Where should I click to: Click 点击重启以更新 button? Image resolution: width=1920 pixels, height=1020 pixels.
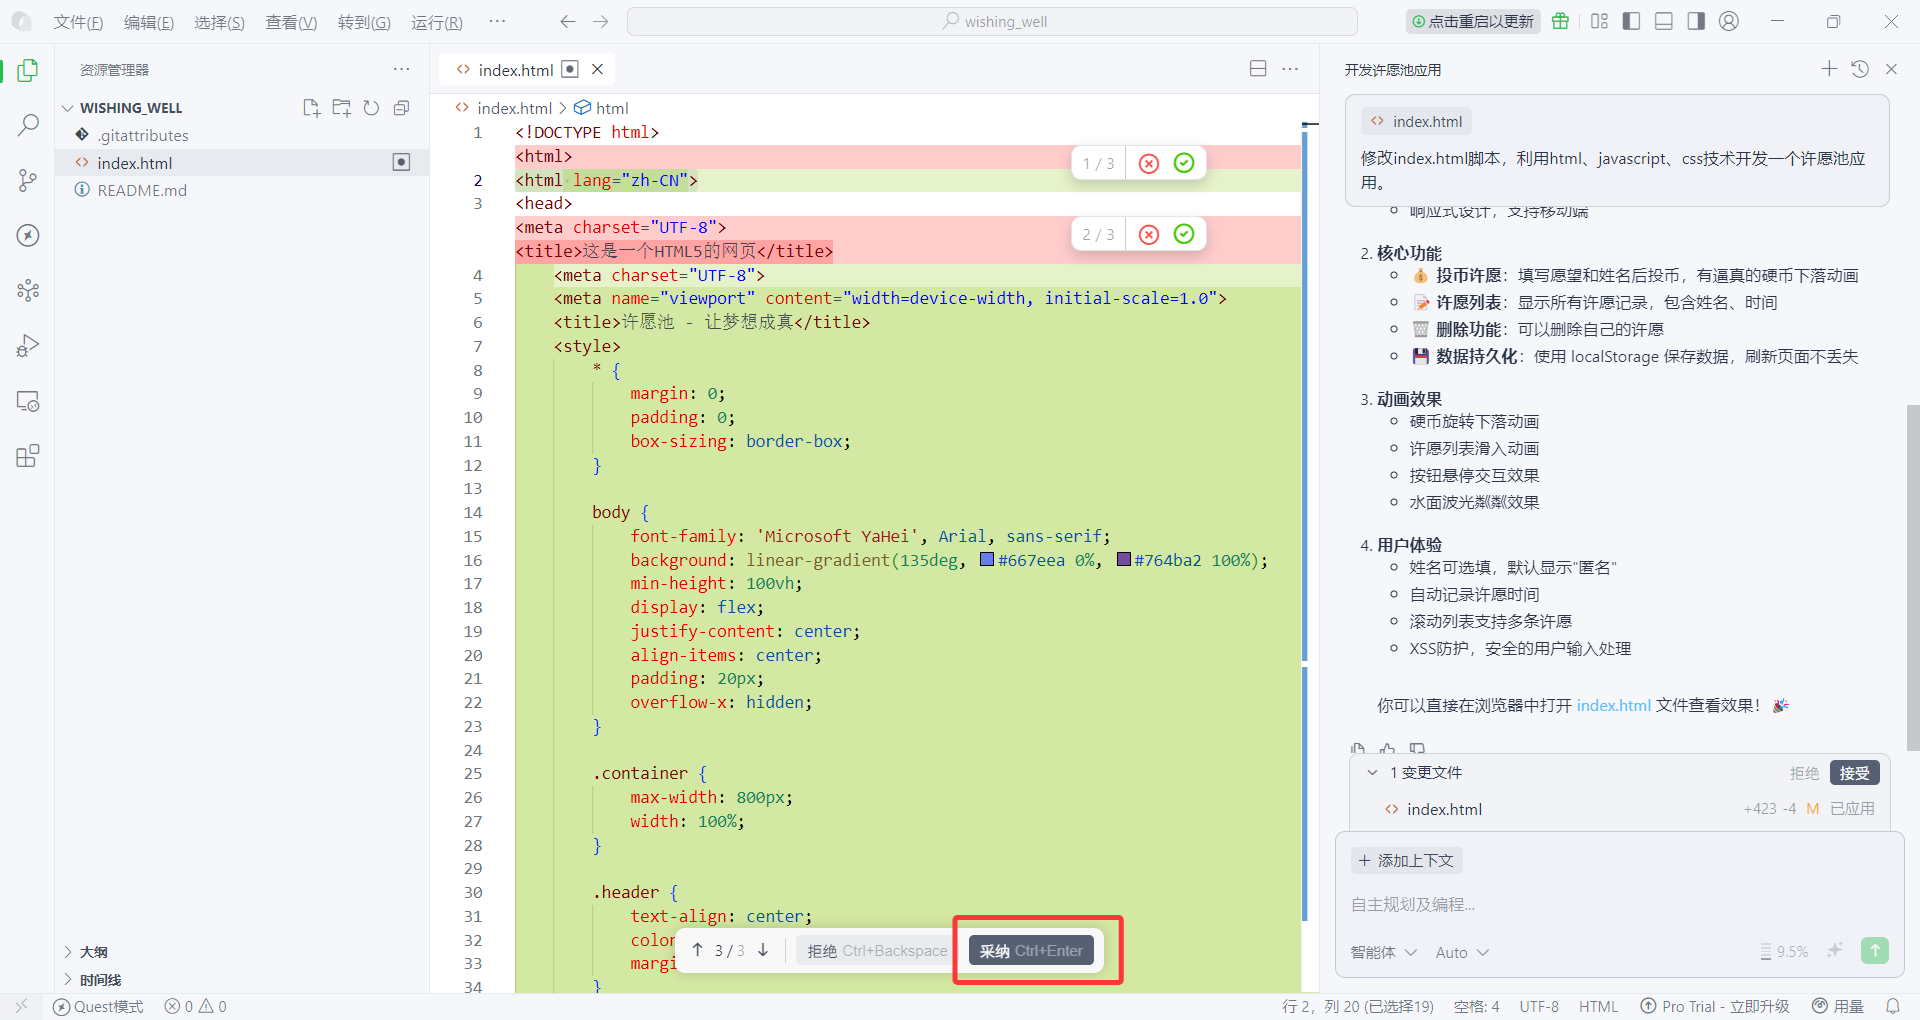tap(1473, 21)
